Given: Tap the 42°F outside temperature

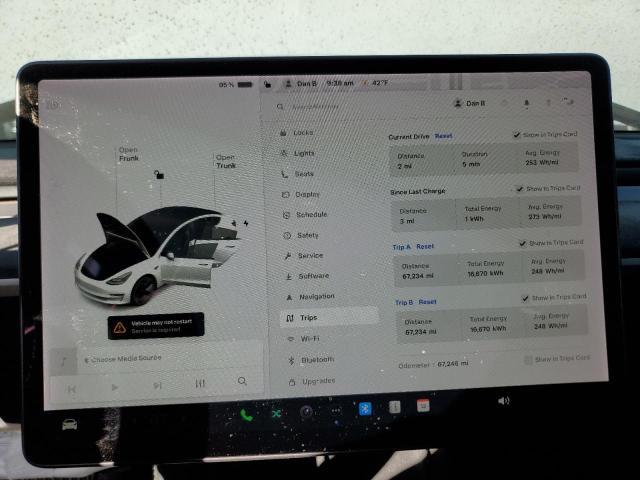Looking at the screenshot, I should pyautogui.click(x=380, y=82).
